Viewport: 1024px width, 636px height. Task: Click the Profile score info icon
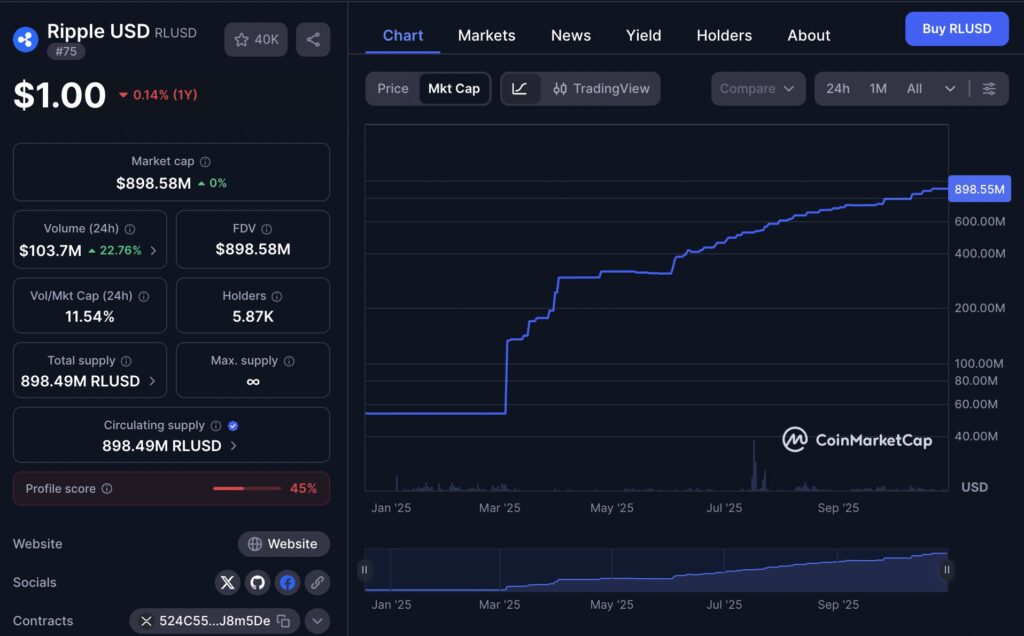107,488
